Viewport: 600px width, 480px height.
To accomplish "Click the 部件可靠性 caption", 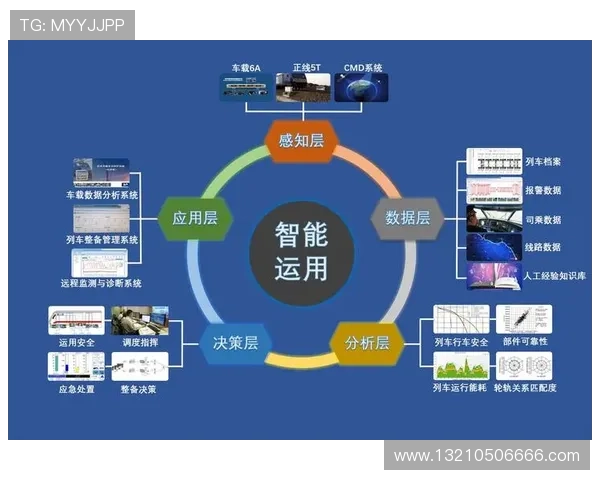I will click(x=525, y=341).
